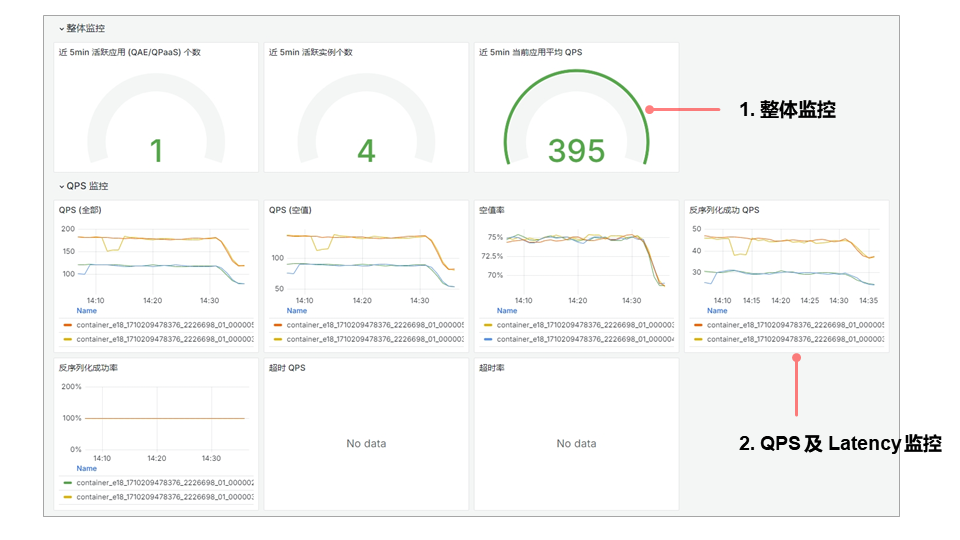Viewport: 960px width, 540px height.
Task: Click the 近 5min 当前应用平均 QPS panel title
Action: click(530, 52)
